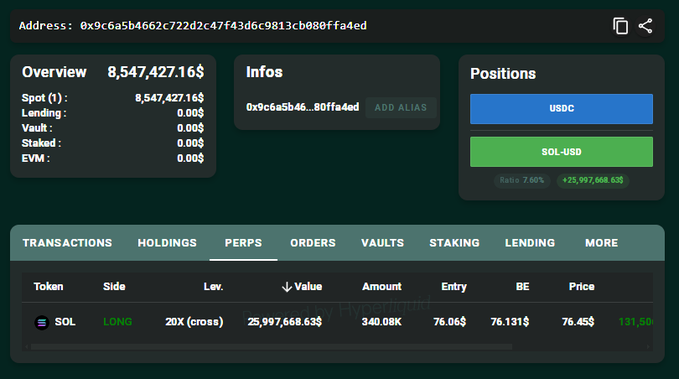Click the 76.131$ break-even cell
Viewport: 679px width, 379px height.
tap(510, 322)
